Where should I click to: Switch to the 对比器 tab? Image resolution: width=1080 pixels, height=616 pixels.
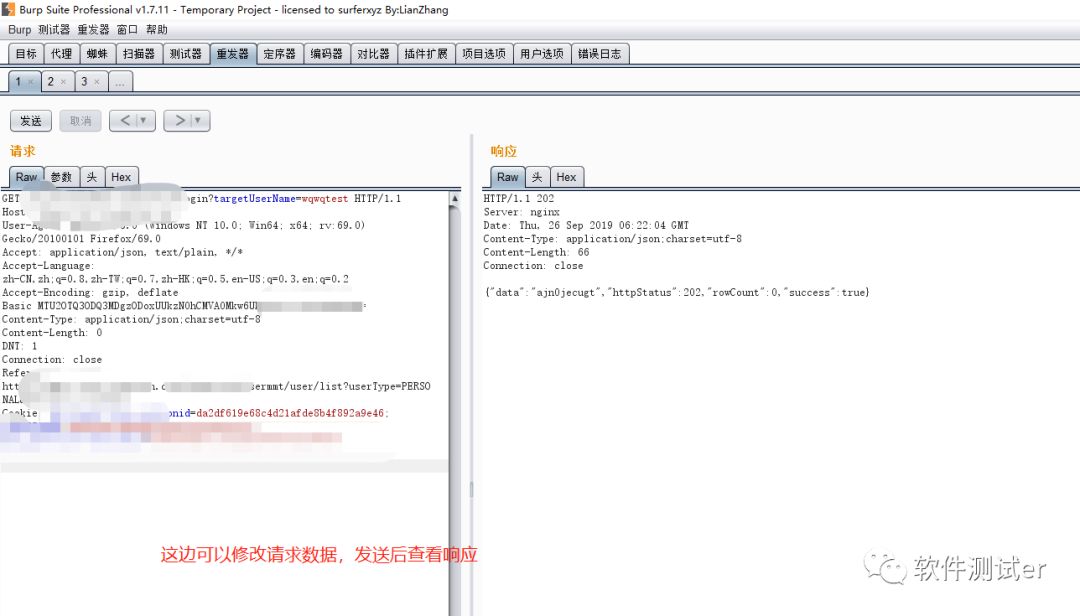[373, 54]
